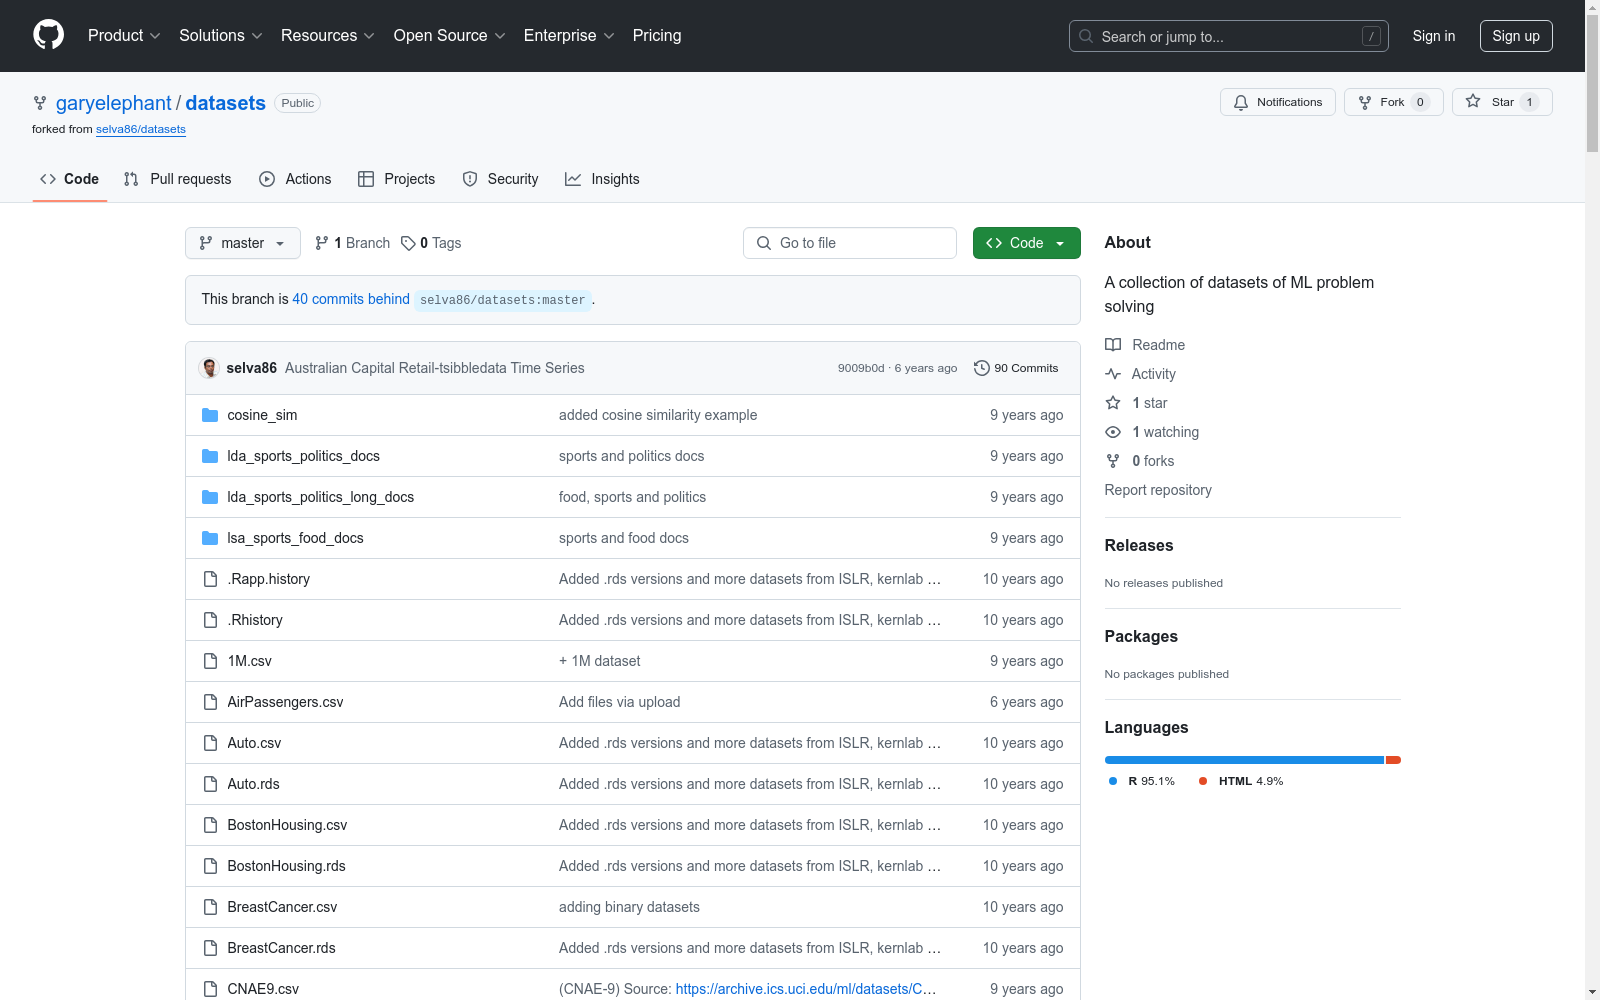Click the star icon next to 1 star
The height and width of the screenshot is (1000, 1600).
pyautogui.click(x=1113, y=403)
